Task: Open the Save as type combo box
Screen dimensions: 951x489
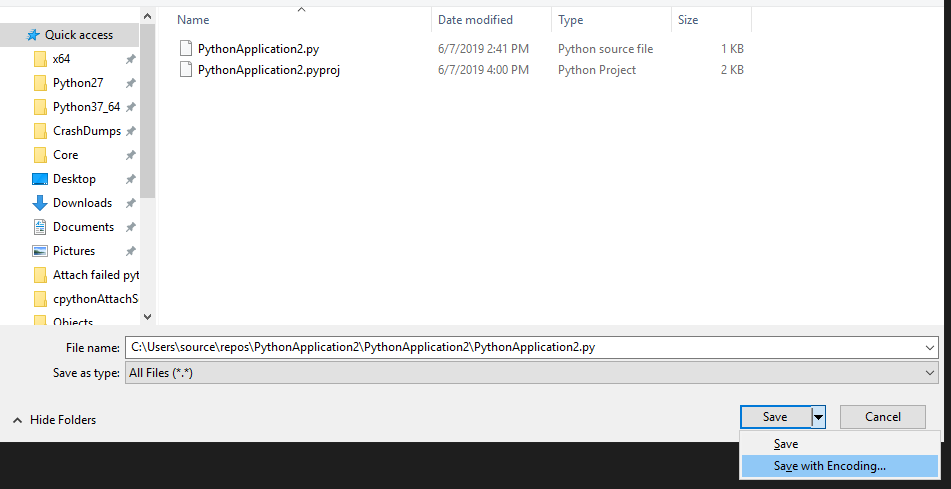Action: click(x=531, y=373)
